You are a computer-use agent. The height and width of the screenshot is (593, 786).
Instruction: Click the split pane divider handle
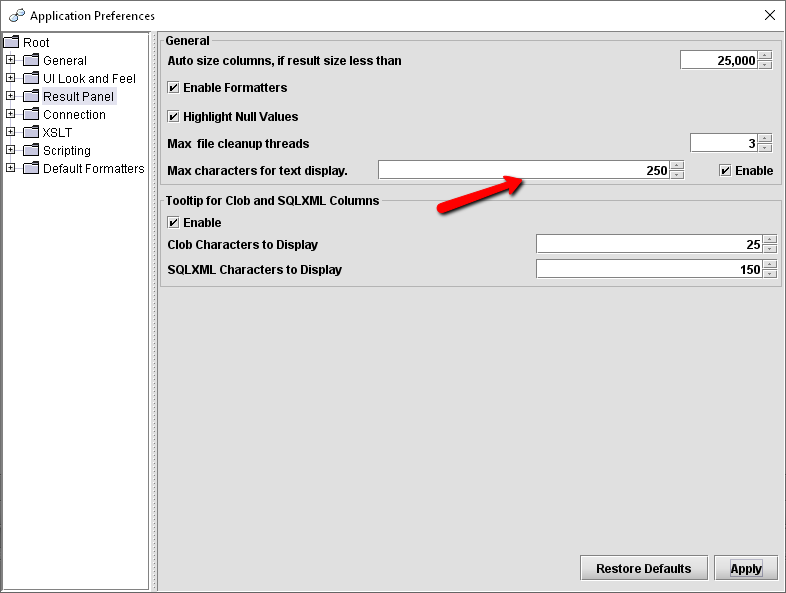(154, 311)
